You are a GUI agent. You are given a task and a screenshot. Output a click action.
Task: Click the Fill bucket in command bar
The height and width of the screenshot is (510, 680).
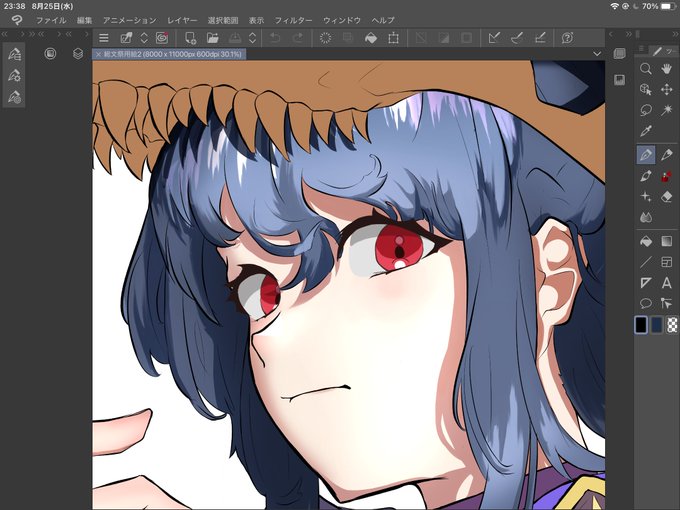(371, 38)
